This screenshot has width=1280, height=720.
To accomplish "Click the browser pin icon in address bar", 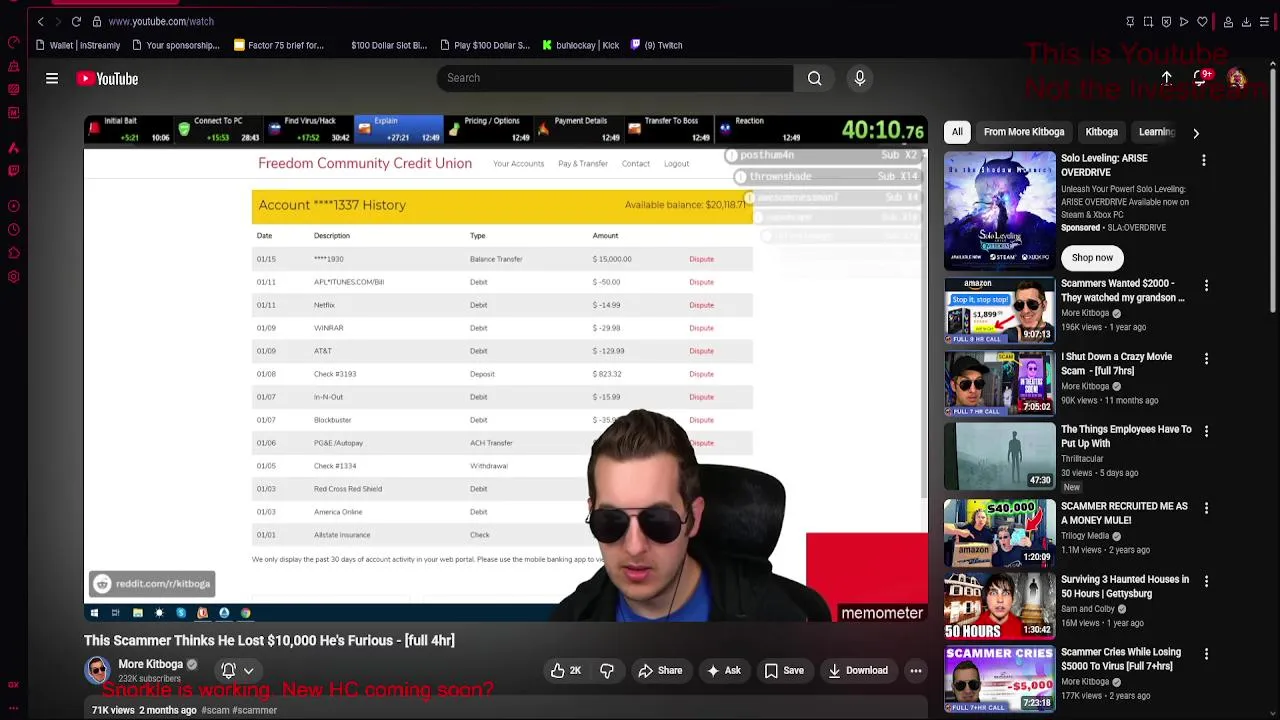I will point(1130,21).
